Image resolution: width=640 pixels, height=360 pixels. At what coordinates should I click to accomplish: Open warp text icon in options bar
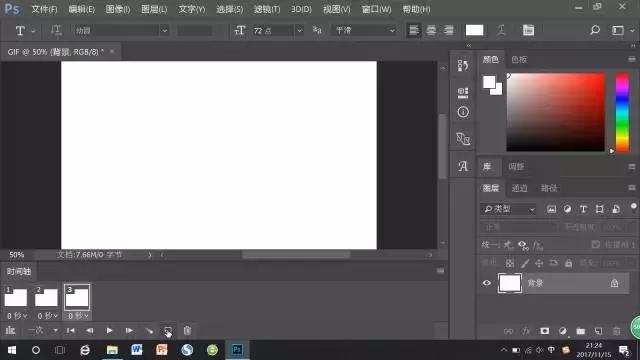pyautogui.click(x=501, y=30)
